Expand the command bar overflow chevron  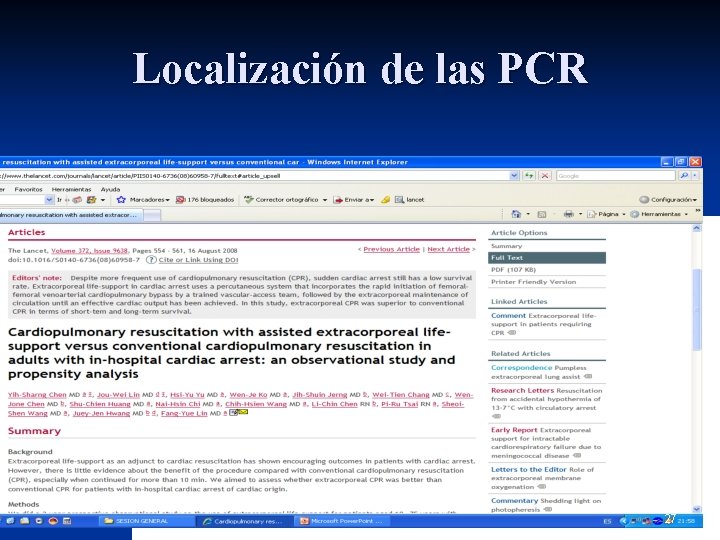[698, 211]
